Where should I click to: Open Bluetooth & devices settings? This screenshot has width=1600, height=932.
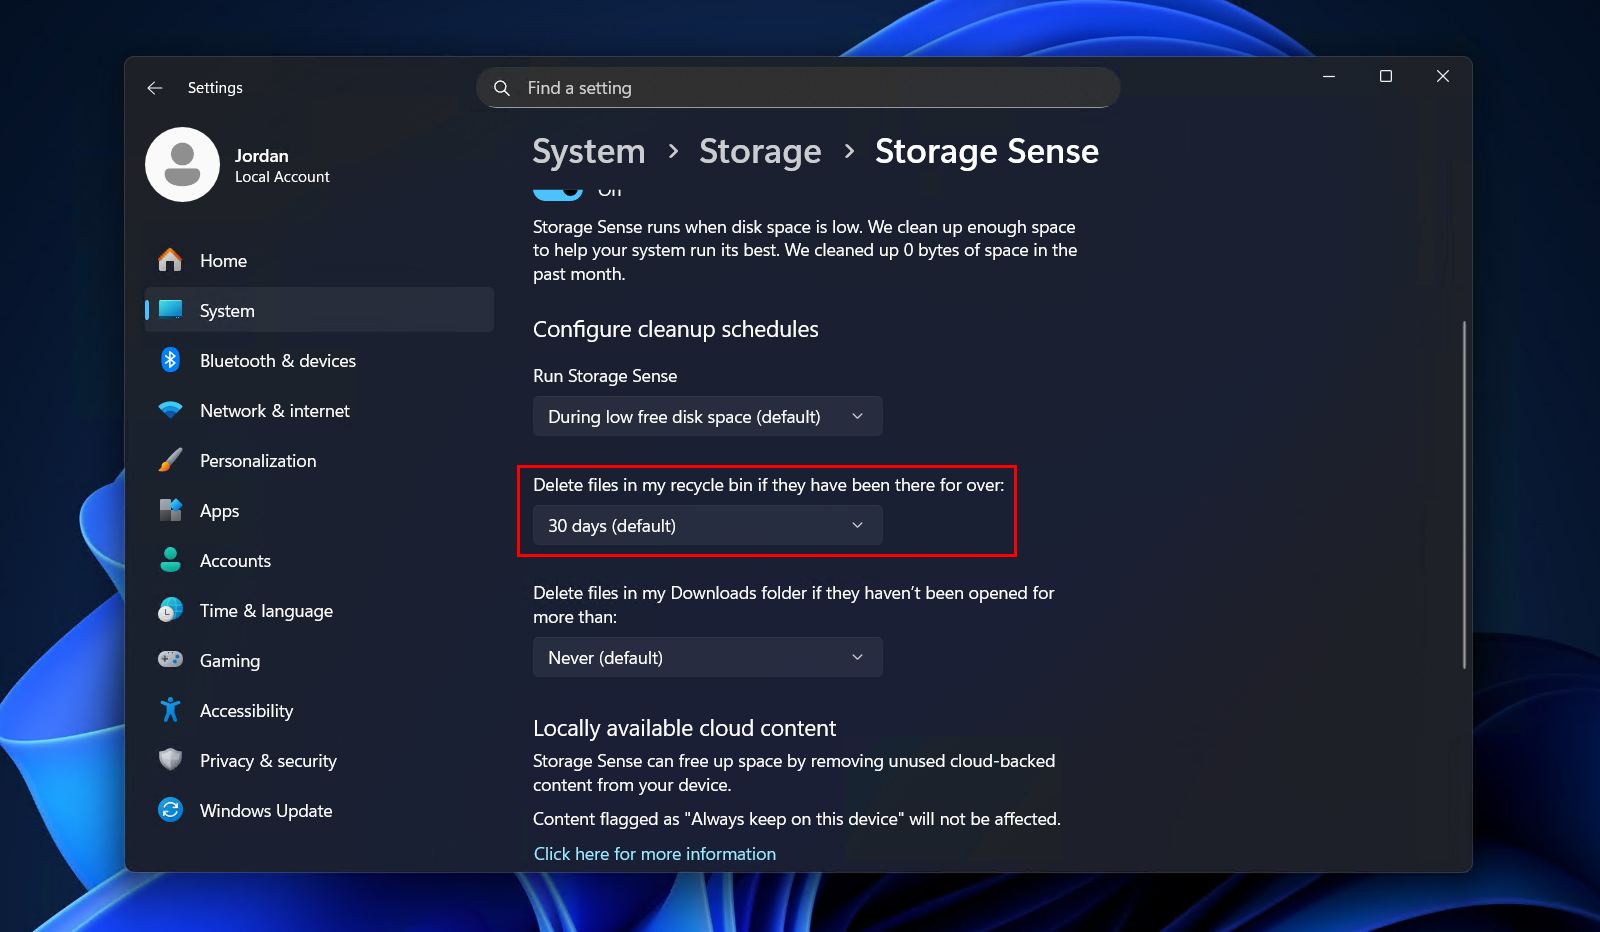pyautogui.click(x=277, y=360)
